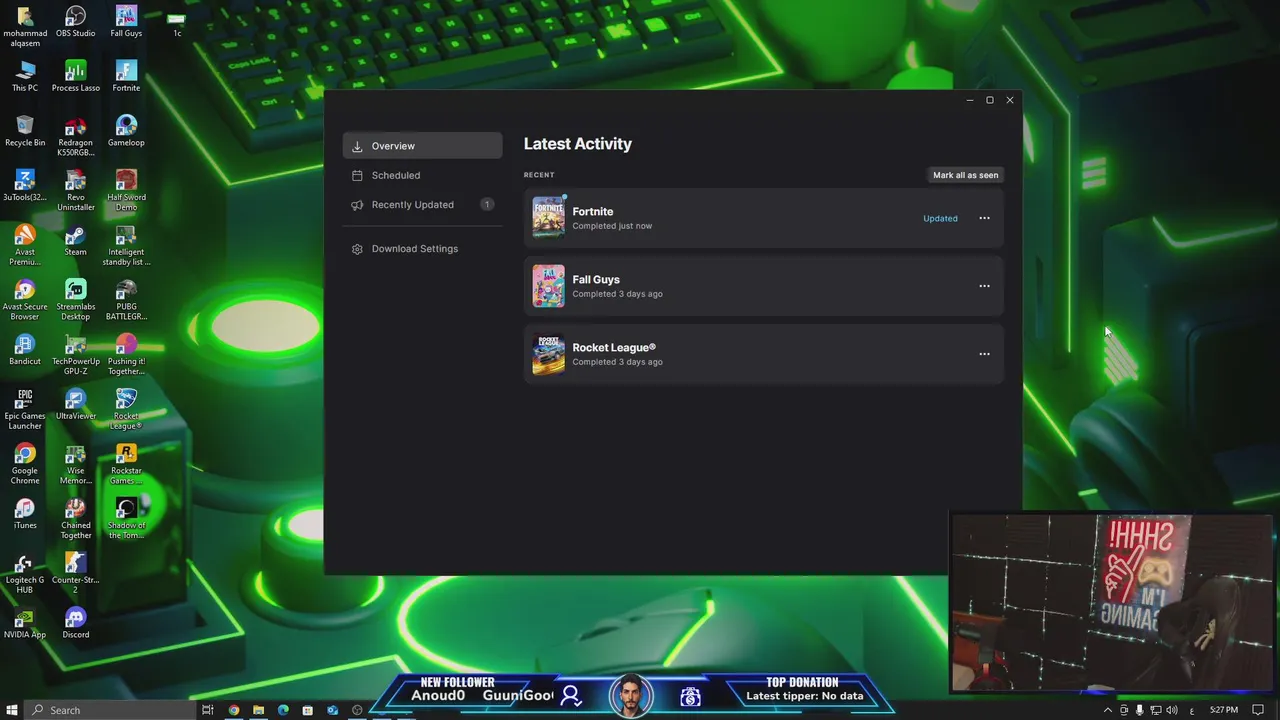Select the Fortnite desktop shortcut
Viewport: 1280px width, 720px height.
pos(126,76)
